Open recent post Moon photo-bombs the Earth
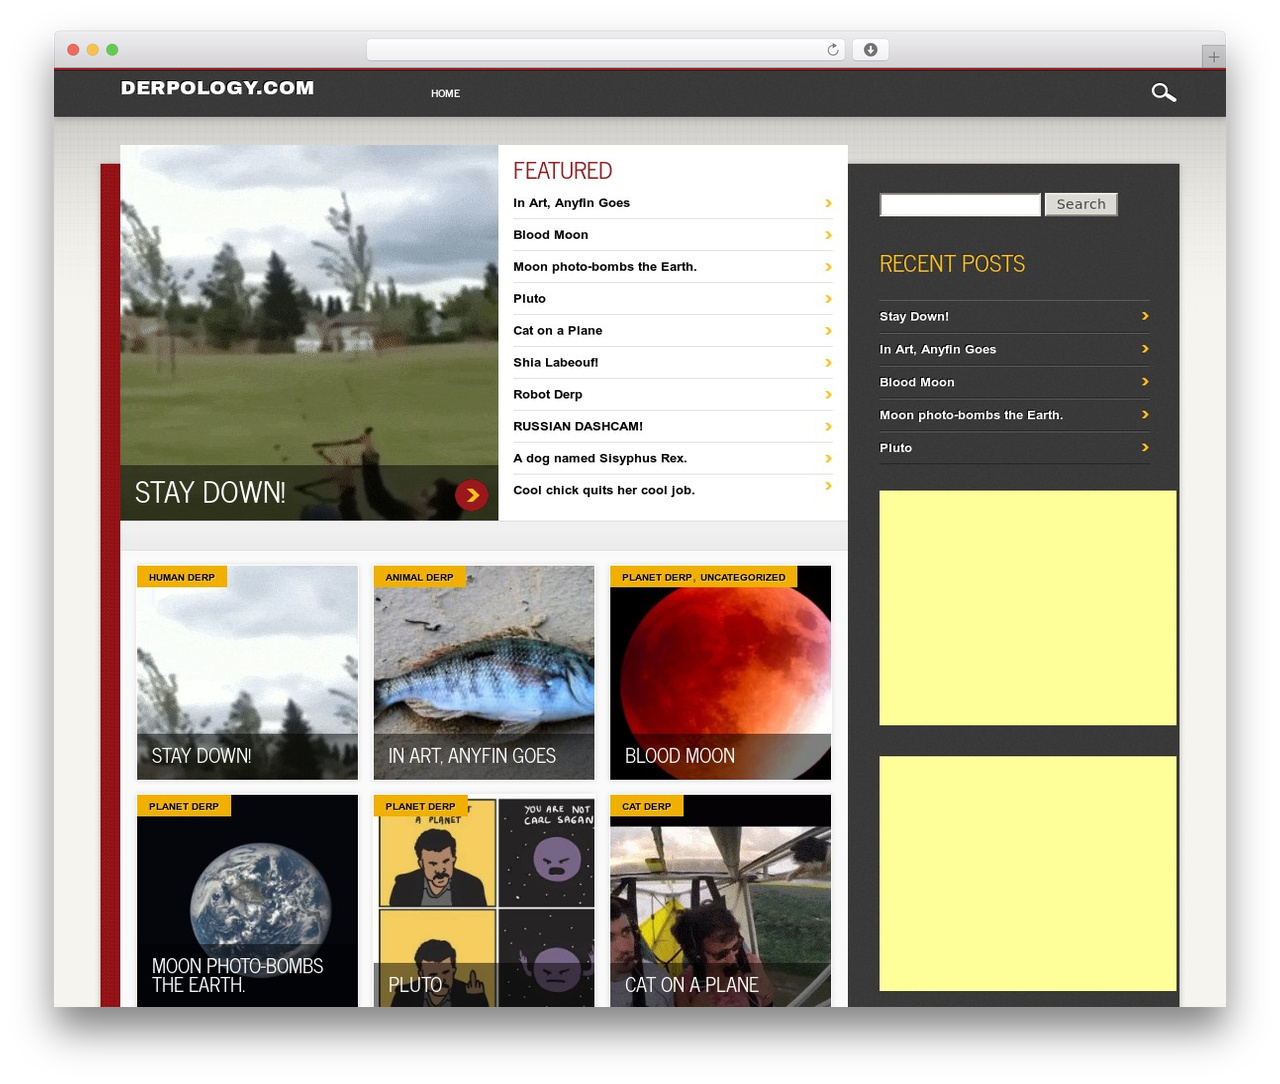The width and height of the screenshot is (1280, 1084). click(x=970, y=416)
